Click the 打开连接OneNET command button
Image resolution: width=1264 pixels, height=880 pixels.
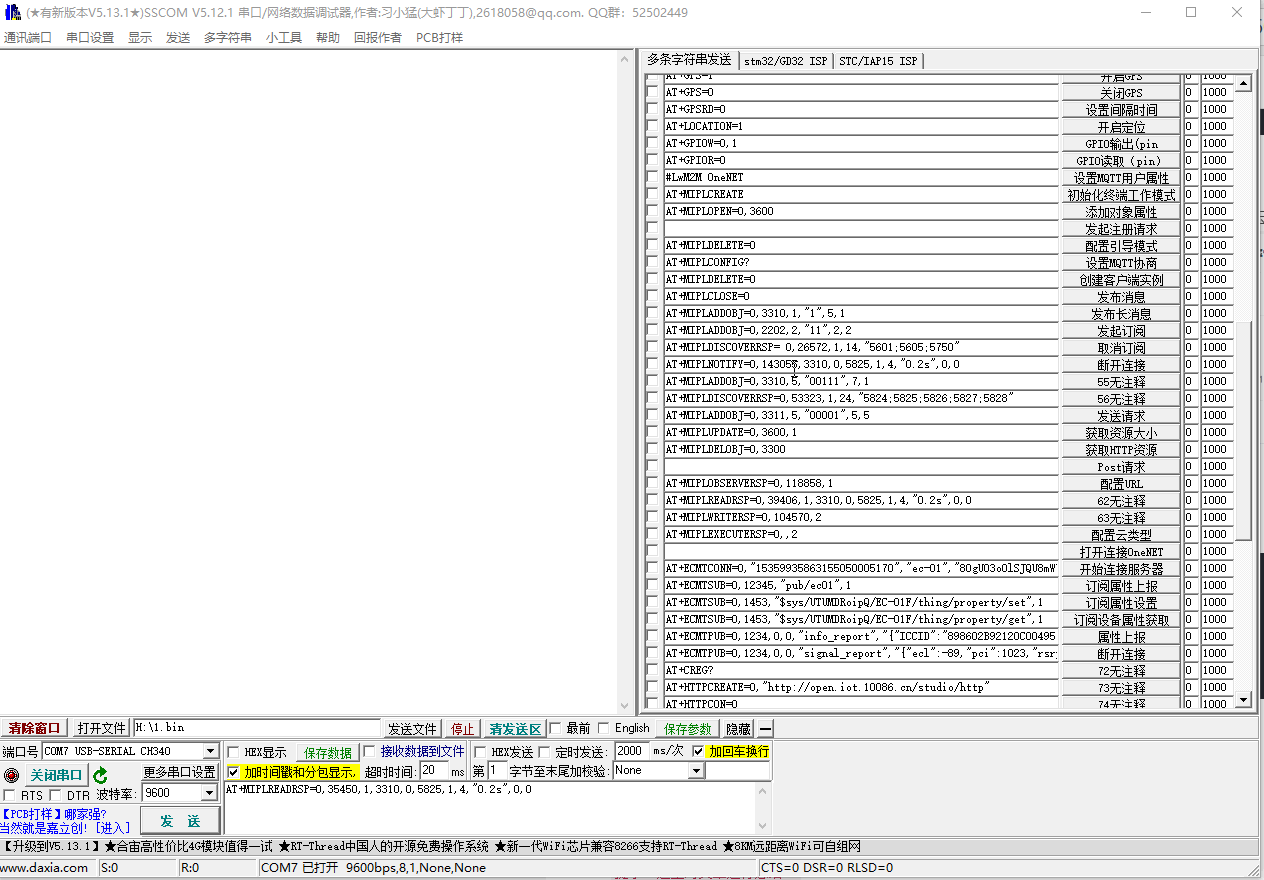point(1121,552)
